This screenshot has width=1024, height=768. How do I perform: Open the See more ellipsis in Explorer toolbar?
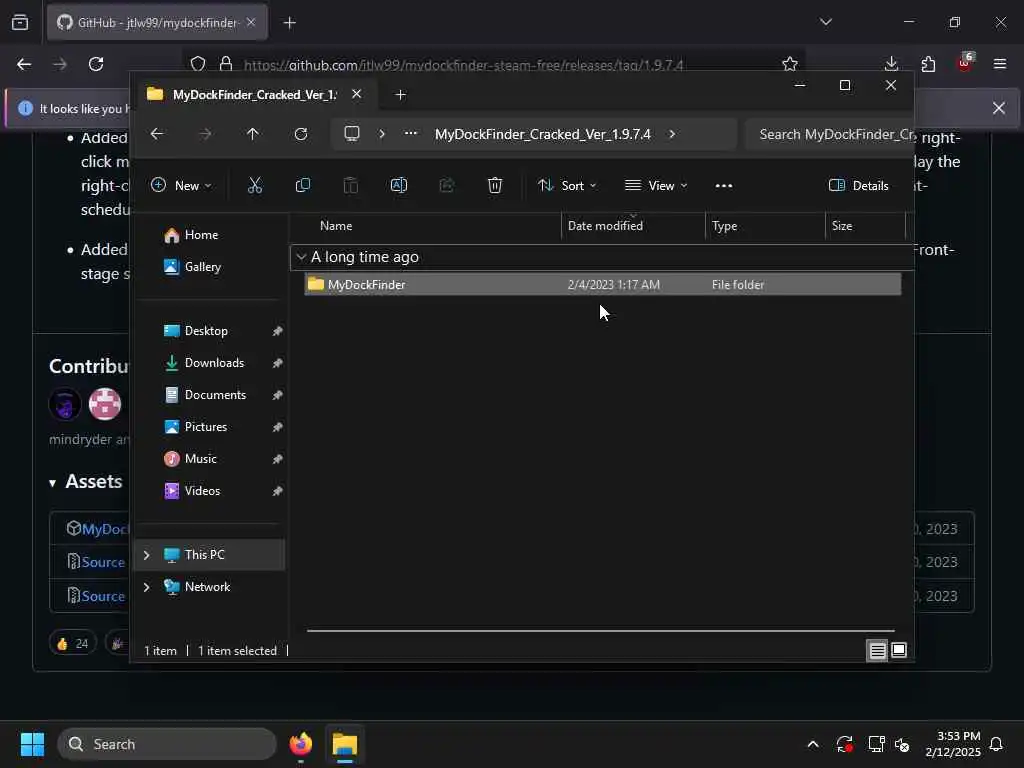click(x=724, y=185)
